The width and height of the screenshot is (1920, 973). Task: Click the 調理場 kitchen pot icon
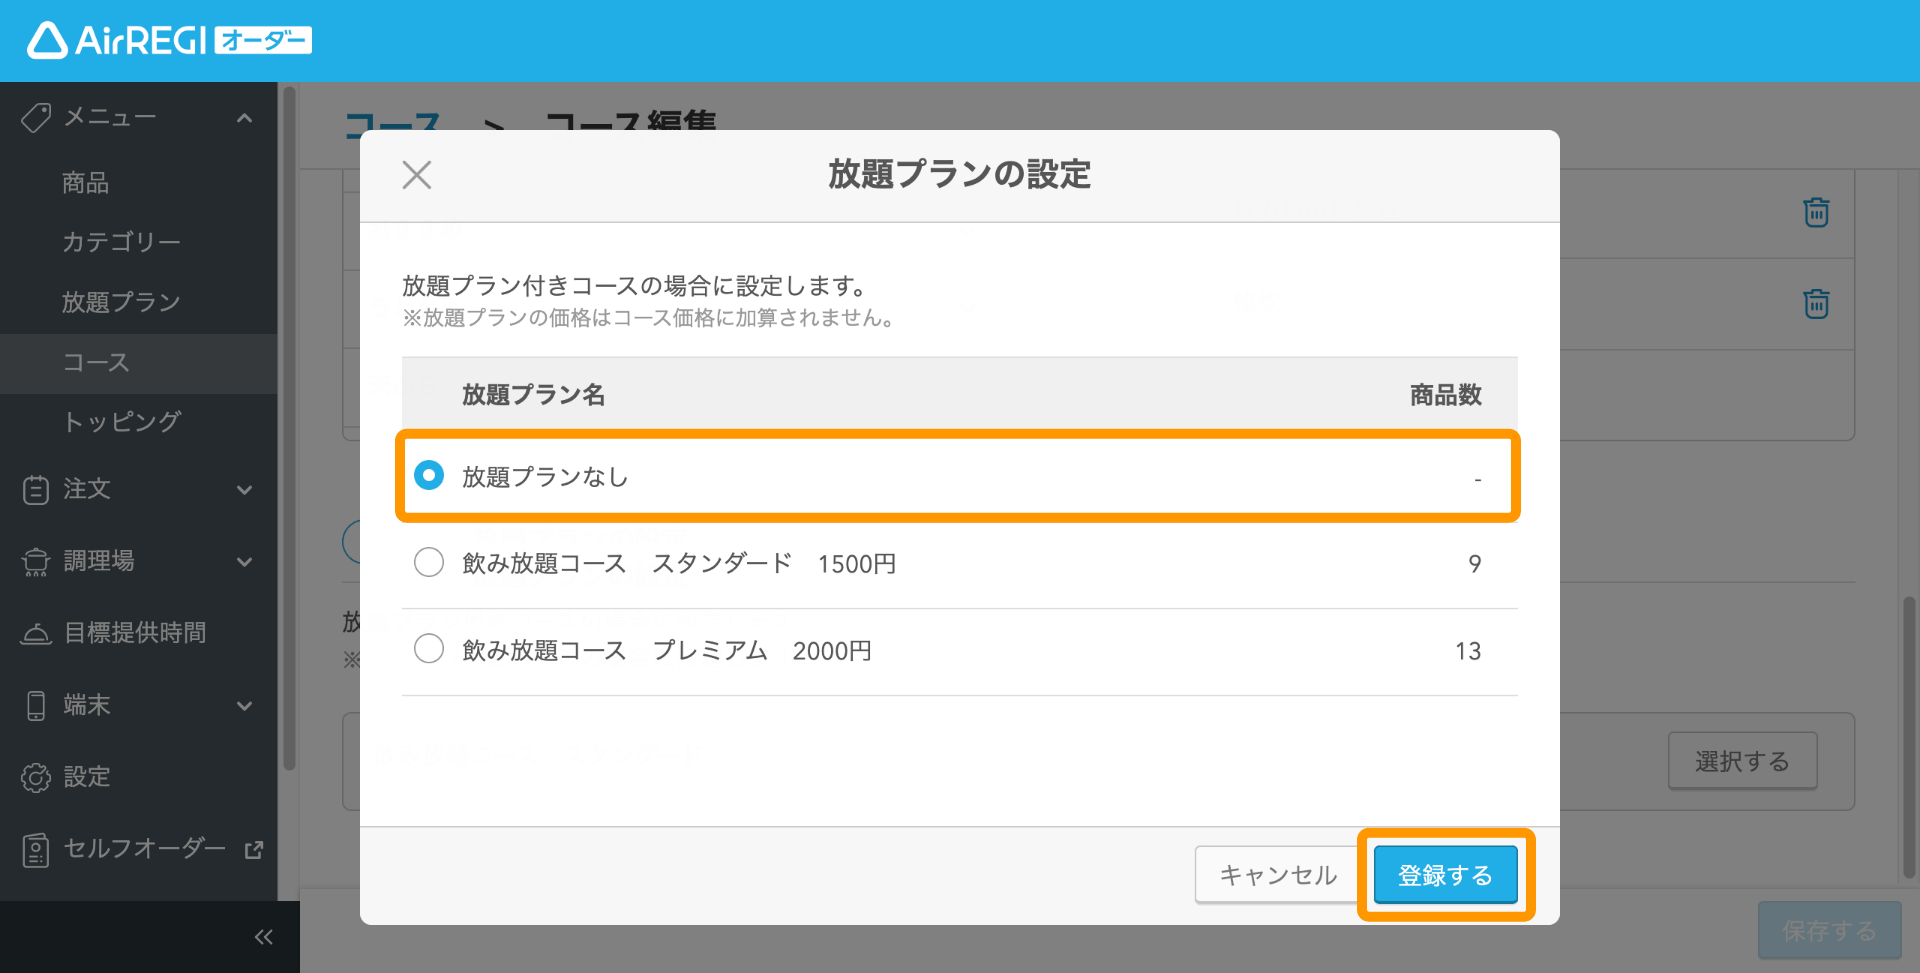coord(36,562)
